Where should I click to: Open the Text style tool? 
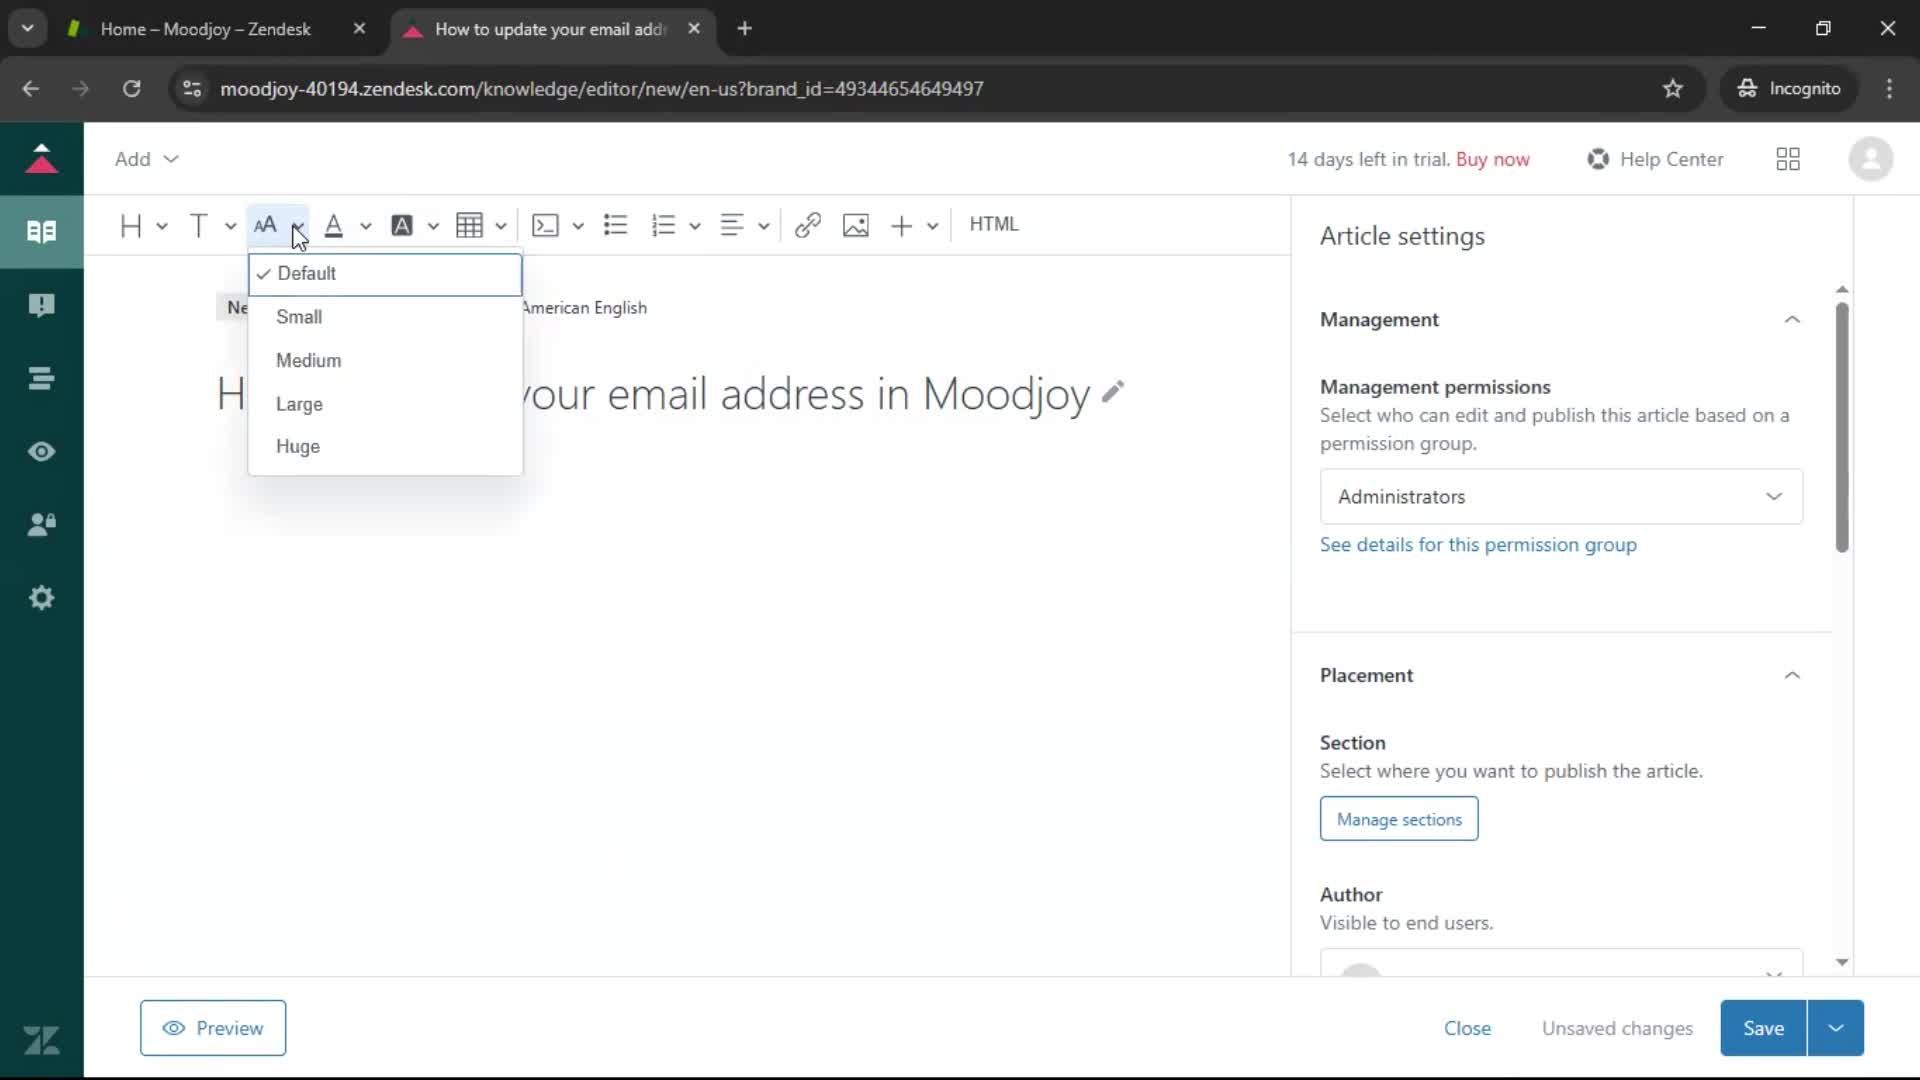199,225
